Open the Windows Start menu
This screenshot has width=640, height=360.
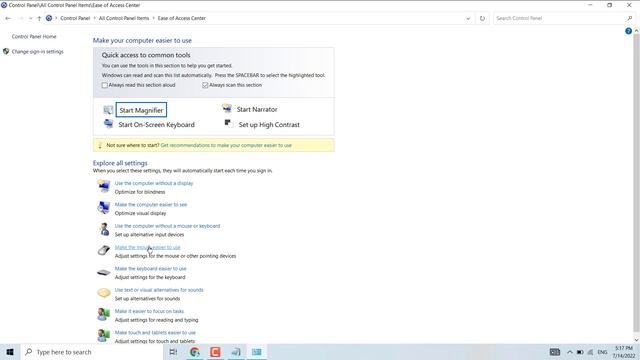point(10,352)
